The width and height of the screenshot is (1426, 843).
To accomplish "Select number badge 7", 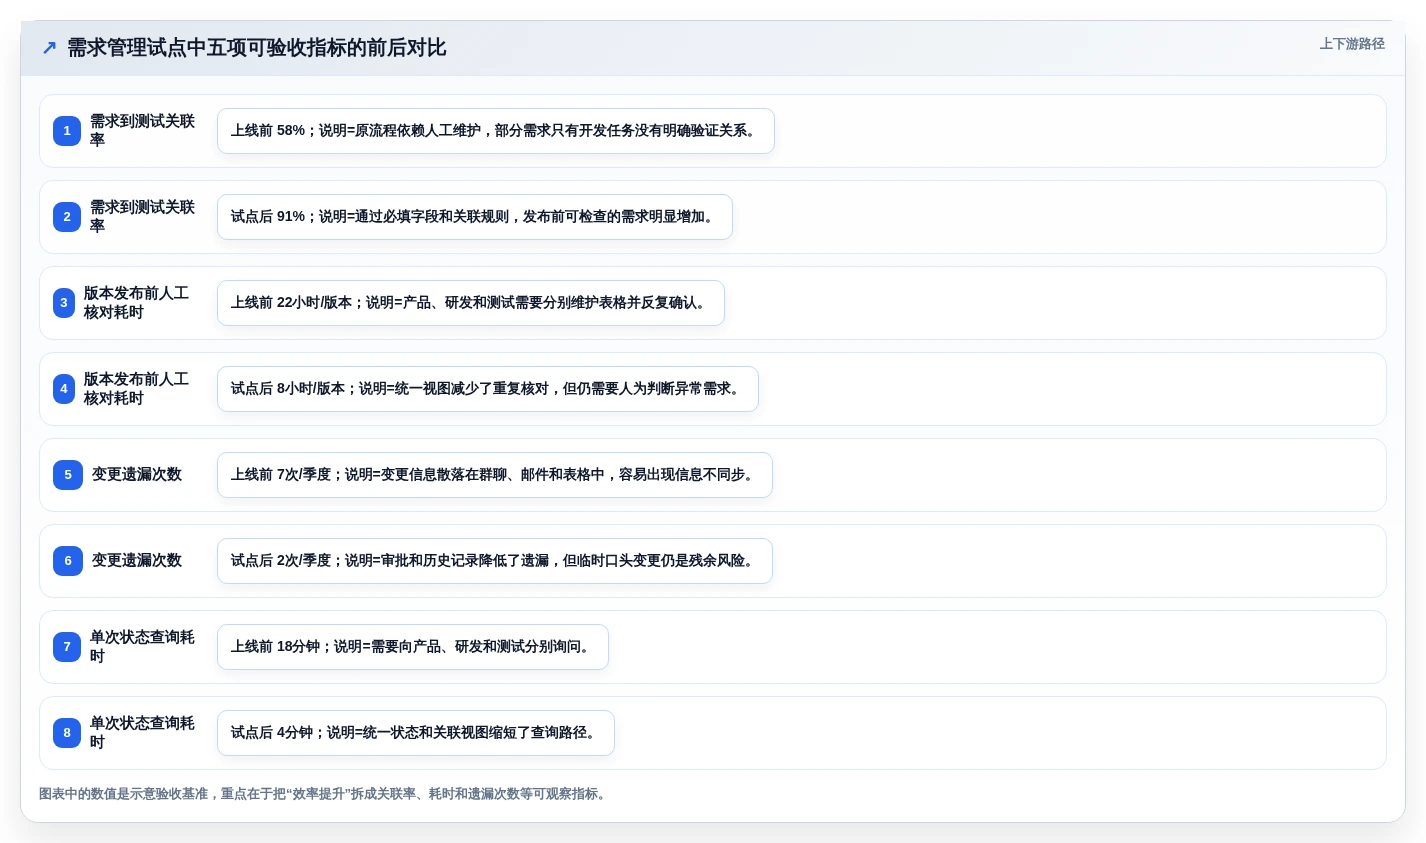I will 67,647.
